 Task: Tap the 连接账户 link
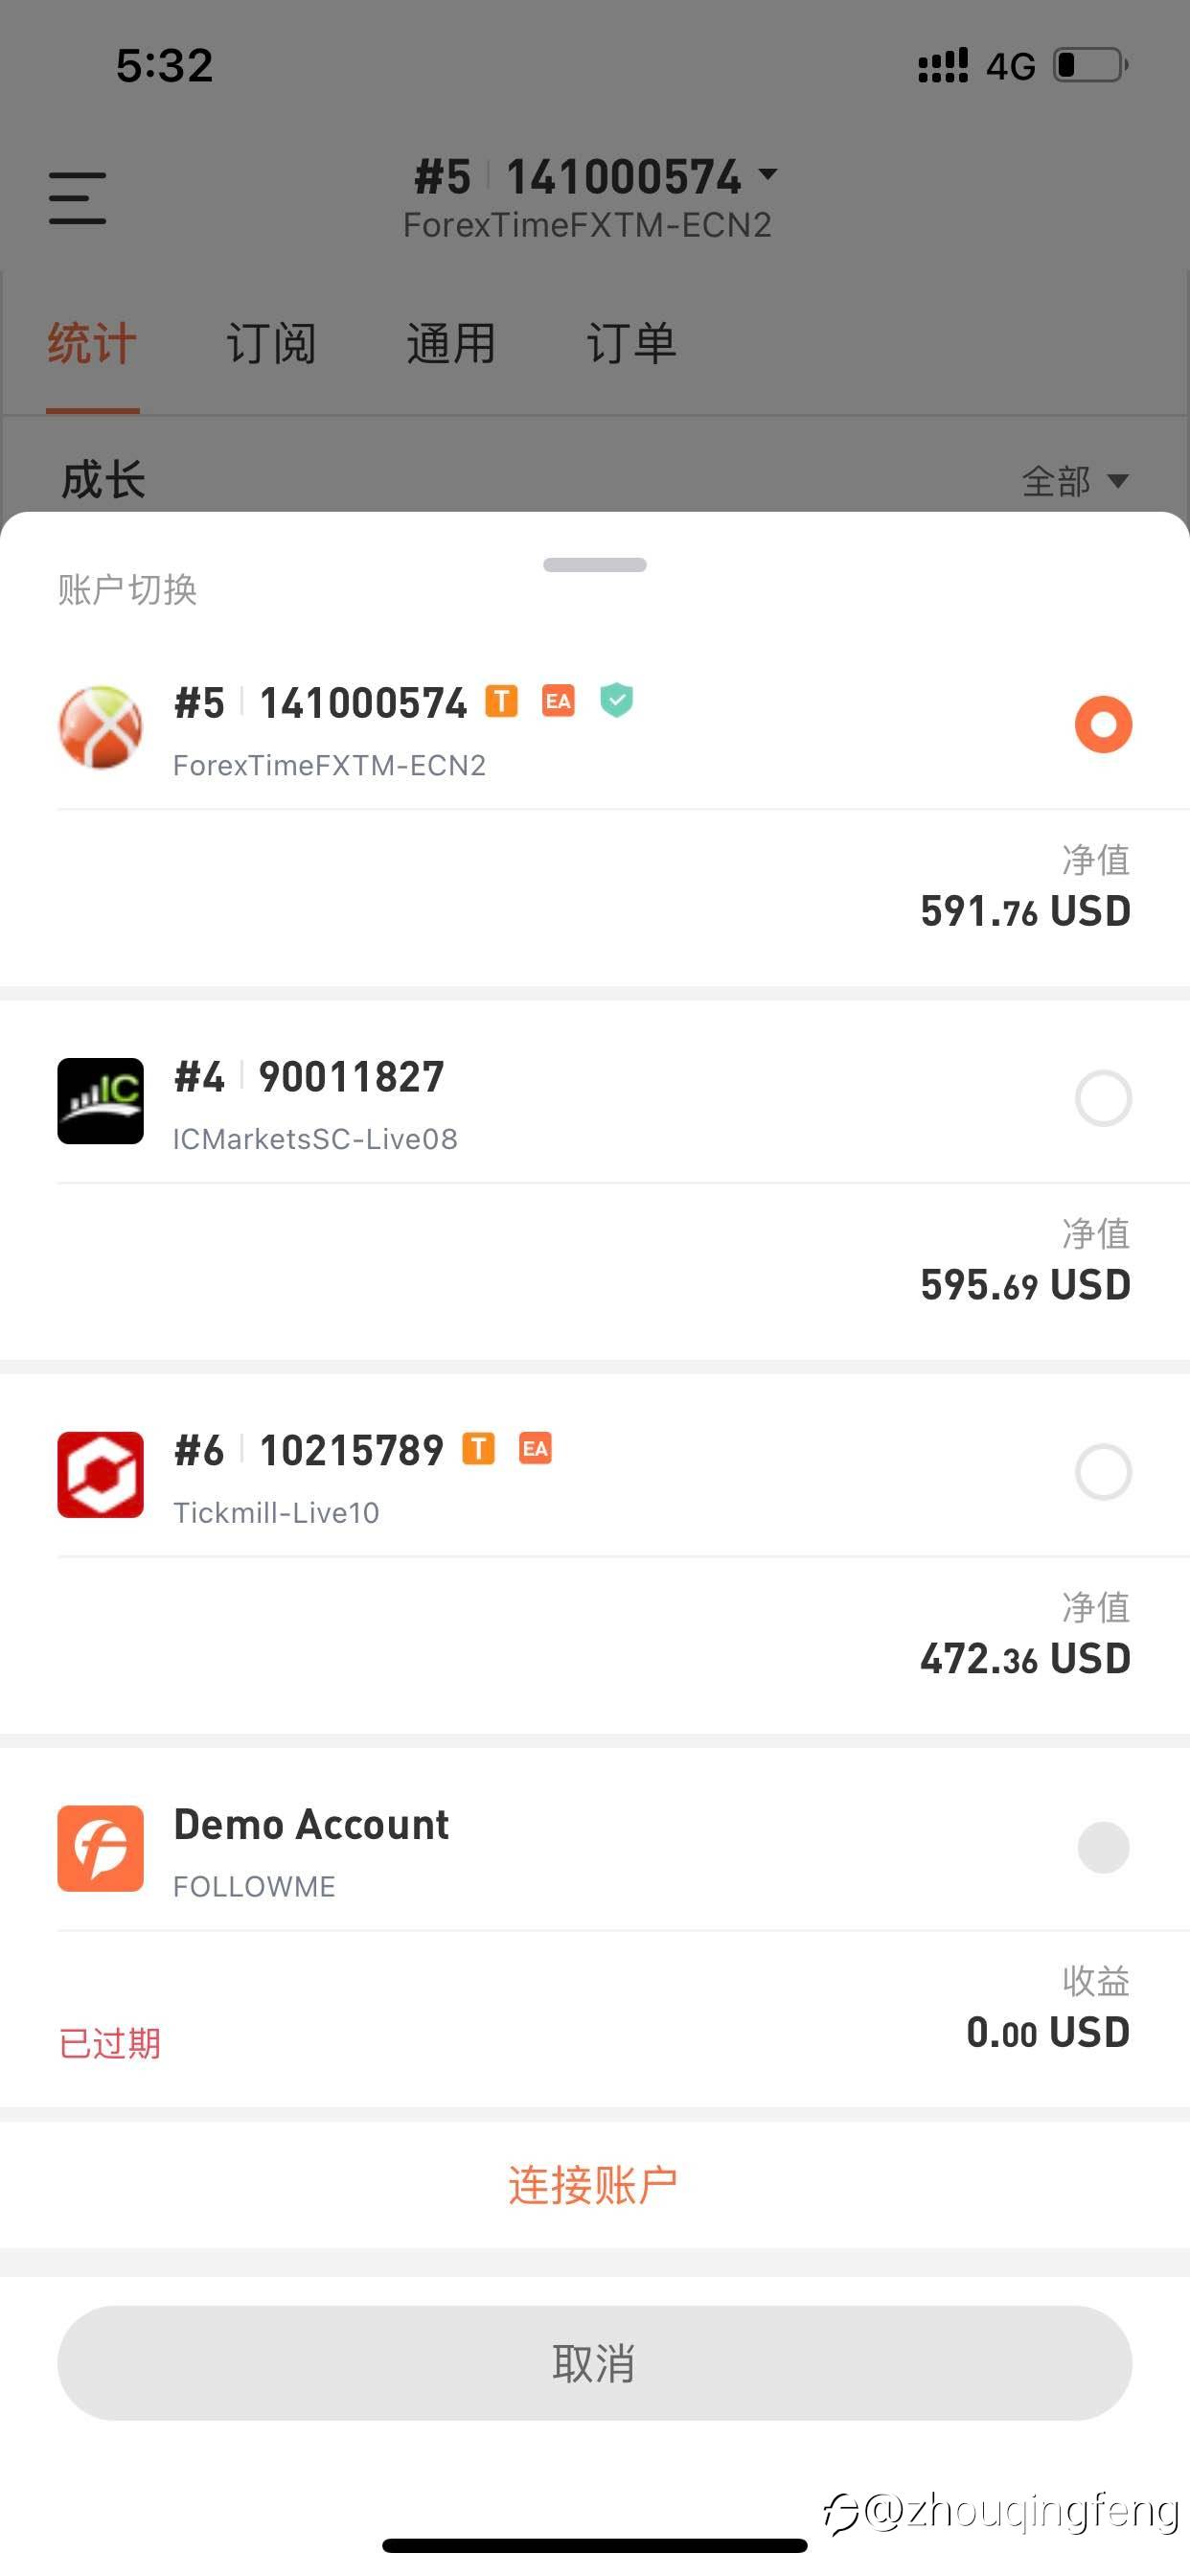[x=593, y=2184]
